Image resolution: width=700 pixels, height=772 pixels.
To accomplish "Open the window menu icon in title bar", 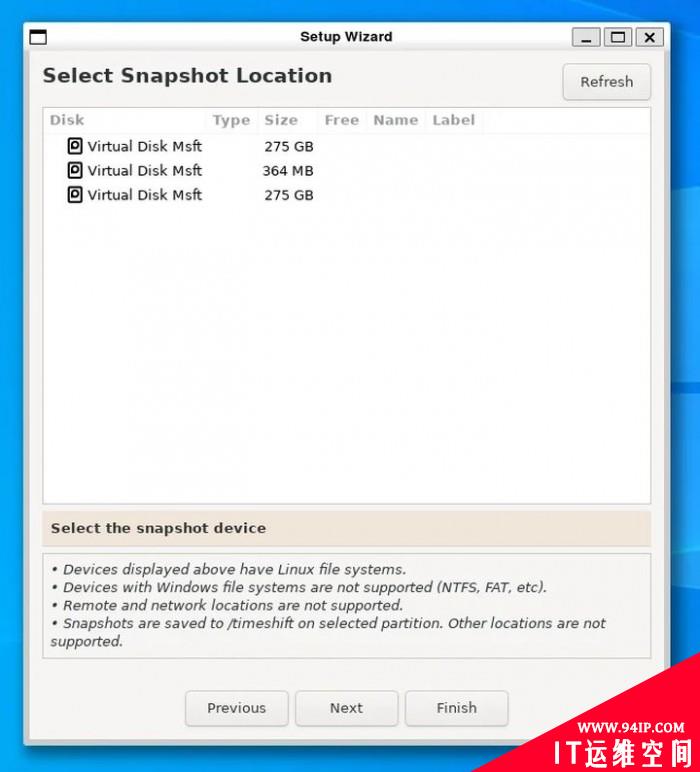I will [38, 37].
